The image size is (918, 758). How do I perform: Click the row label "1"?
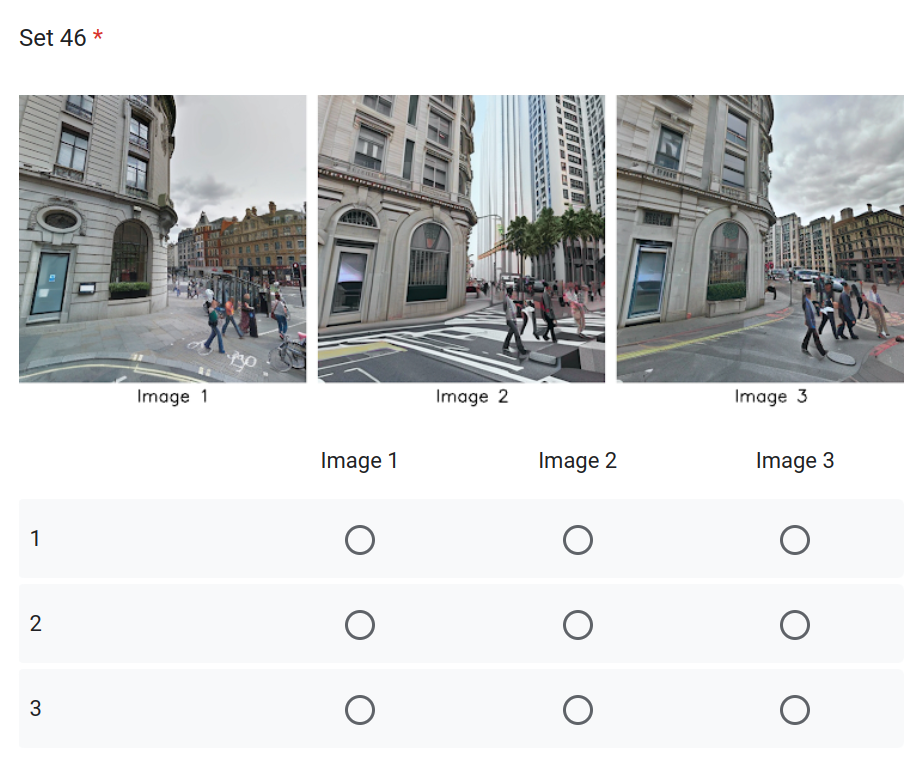click(36, 539)
